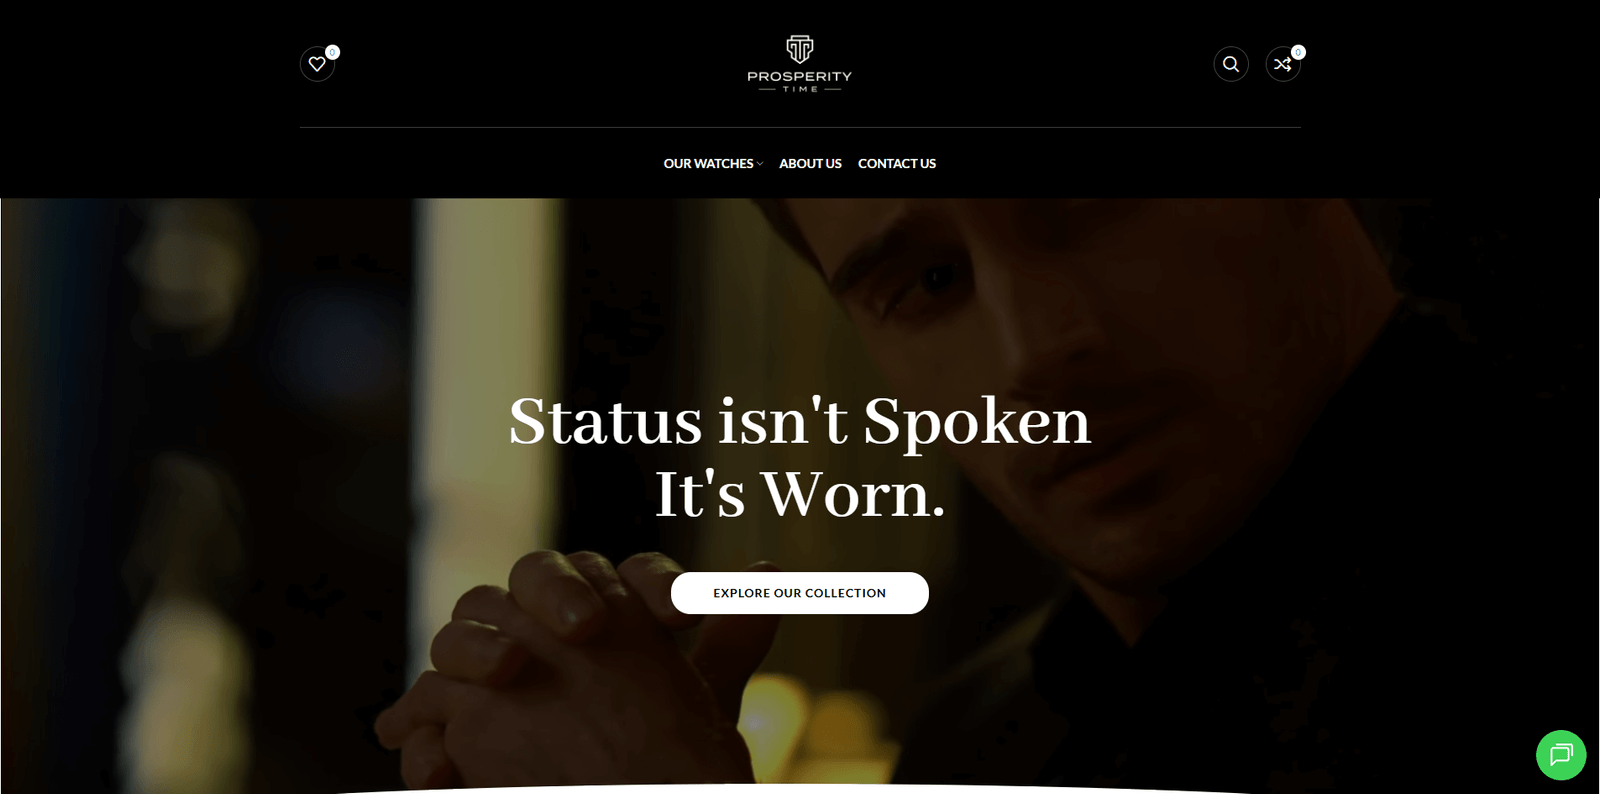Click the Prosperity Time shield emblem
Screen dimensions: 1600x794
pos(800,49)
